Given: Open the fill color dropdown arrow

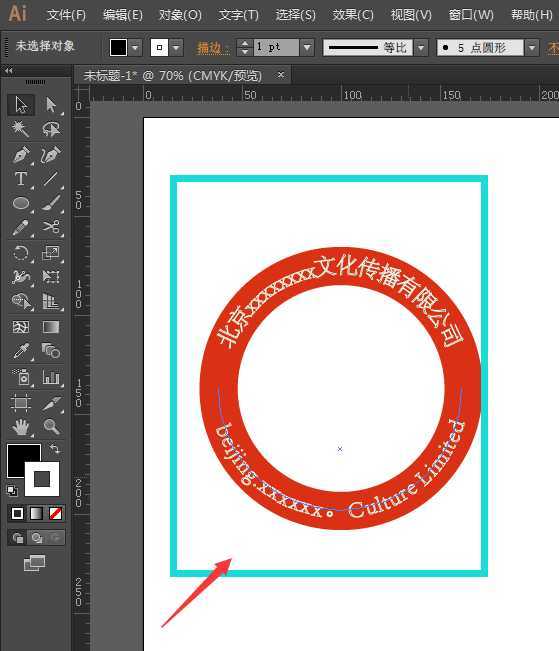Looking at the screenshot, I should [135, 47].
